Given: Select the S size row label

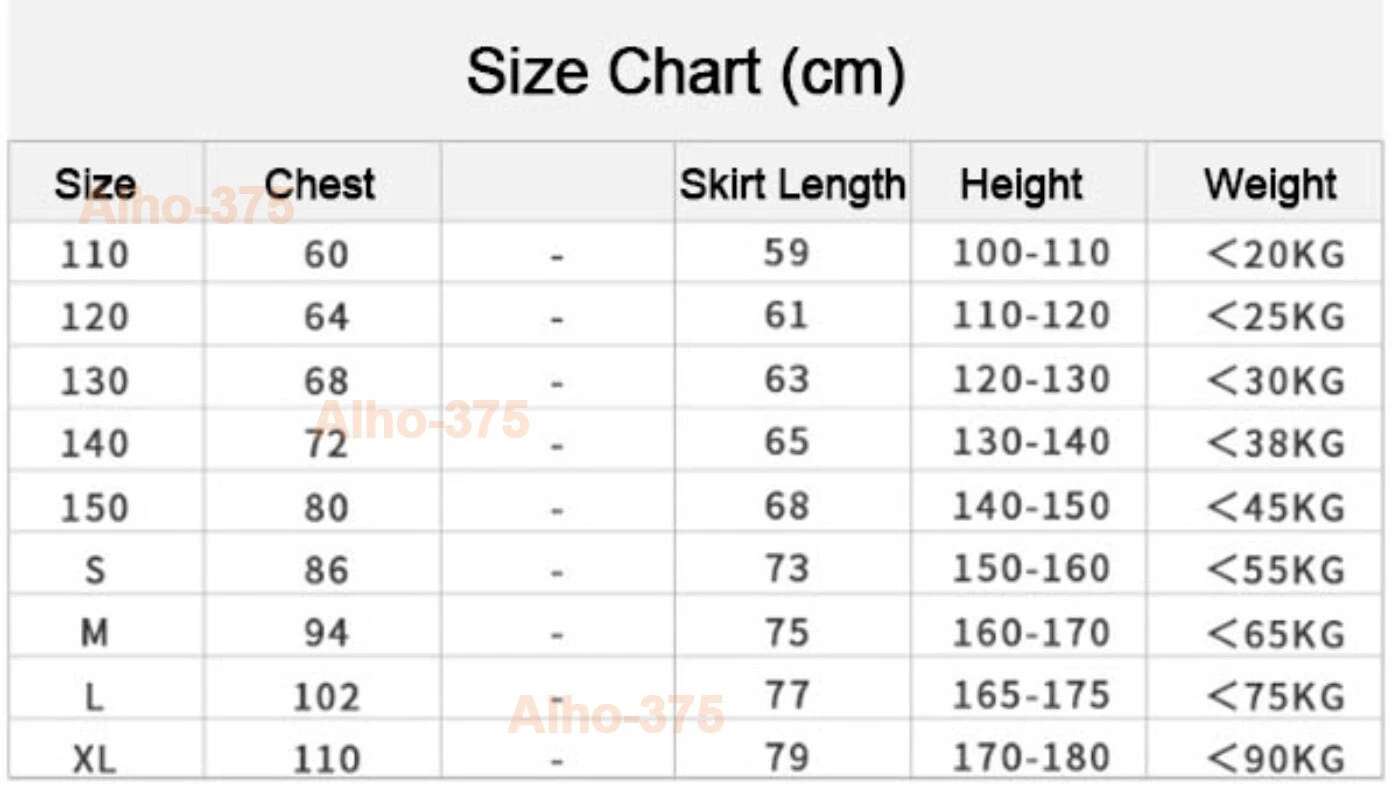Looking at the screenshot, I should [x=95, y=570].
